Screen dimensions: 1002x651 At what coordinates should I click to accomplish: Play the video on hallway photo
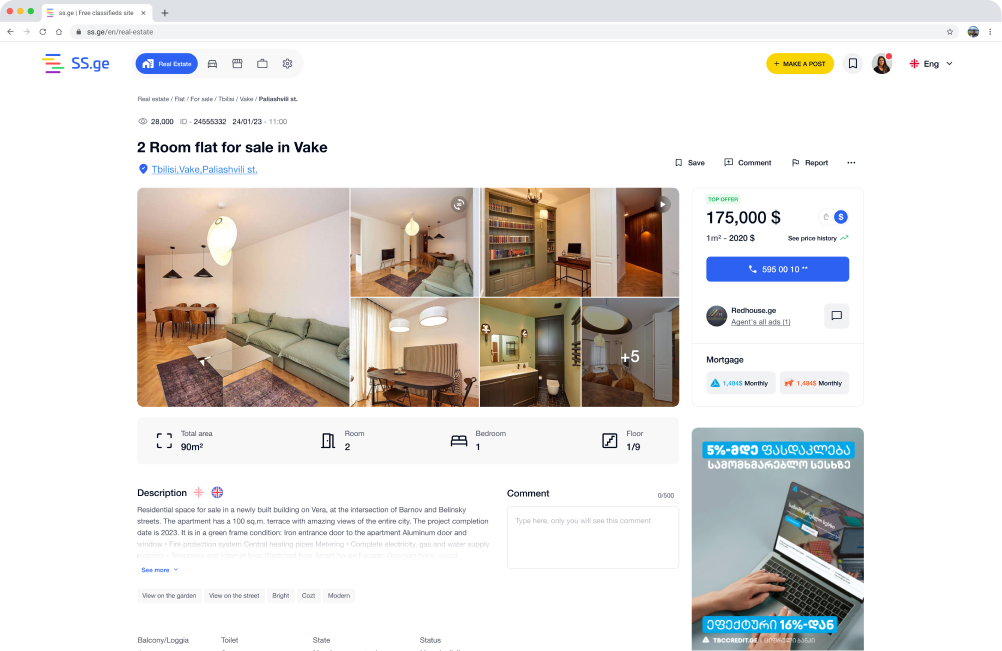tap(663, 204)
